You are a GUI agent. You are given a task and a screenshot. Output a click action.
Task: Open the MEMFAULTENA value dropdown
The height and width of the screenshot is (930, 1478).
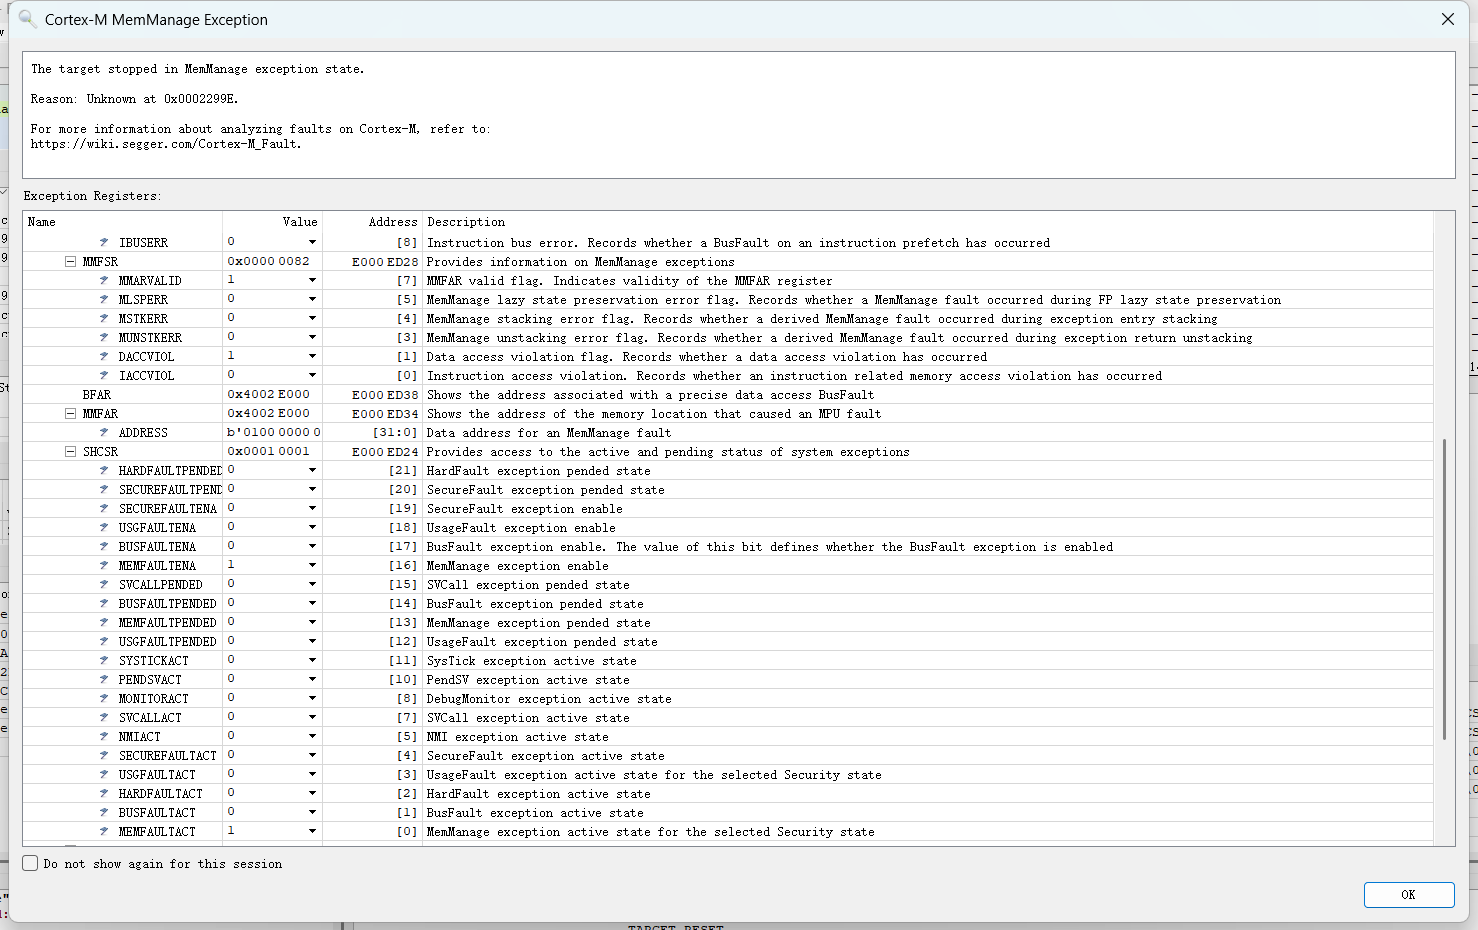pyautogui.click(x=311, y=565)
